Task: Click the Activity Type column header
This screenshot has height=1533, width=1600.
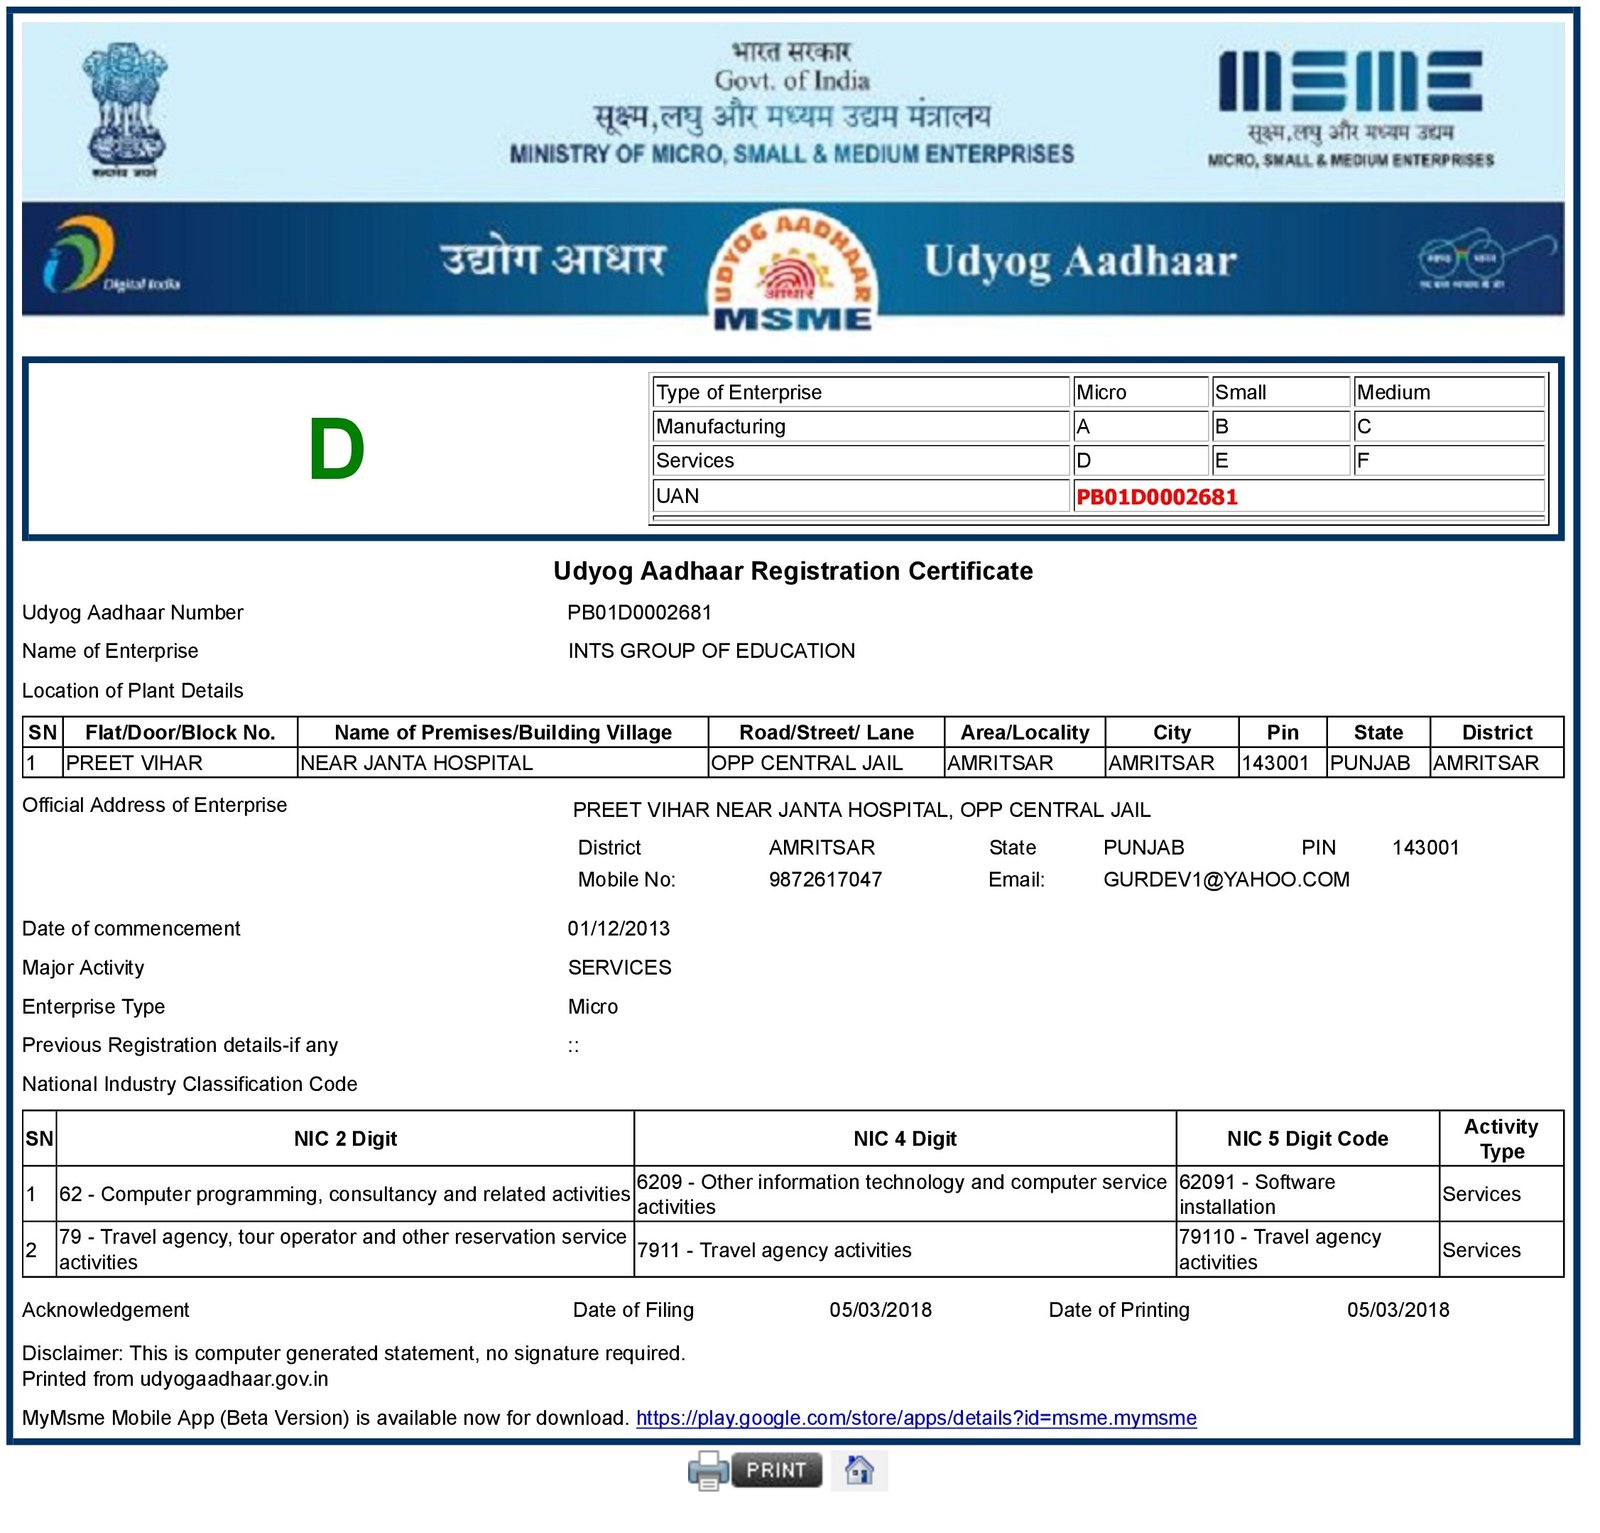Action: (1501, 1139)
